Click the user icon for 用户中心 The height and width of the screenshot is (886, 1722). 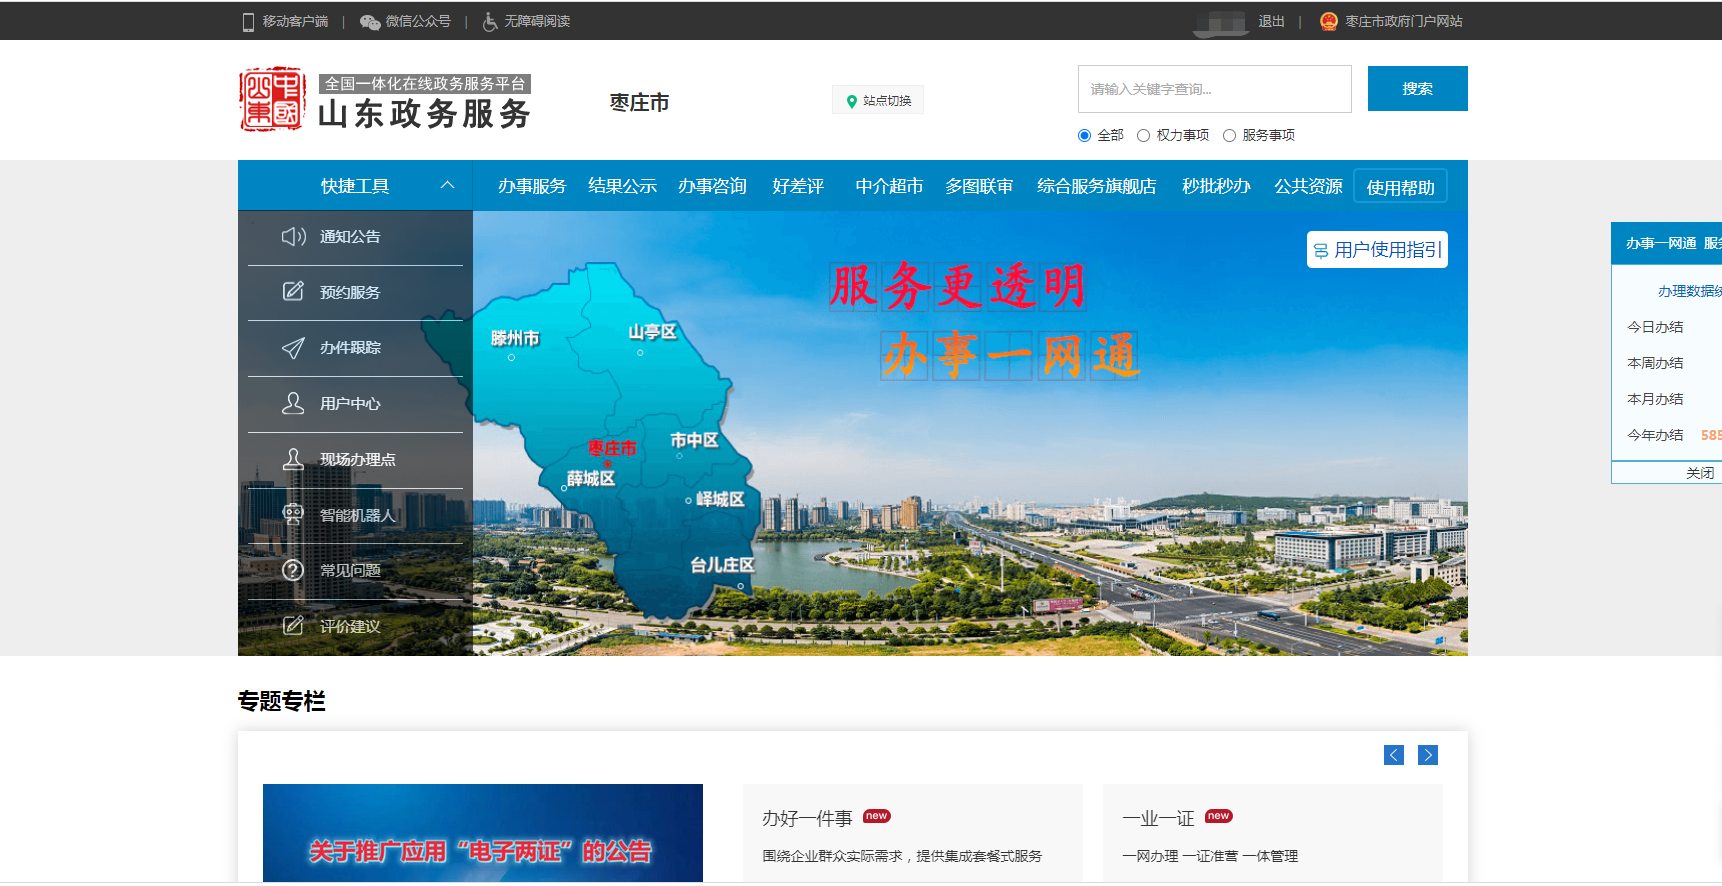tap(293, 403)
